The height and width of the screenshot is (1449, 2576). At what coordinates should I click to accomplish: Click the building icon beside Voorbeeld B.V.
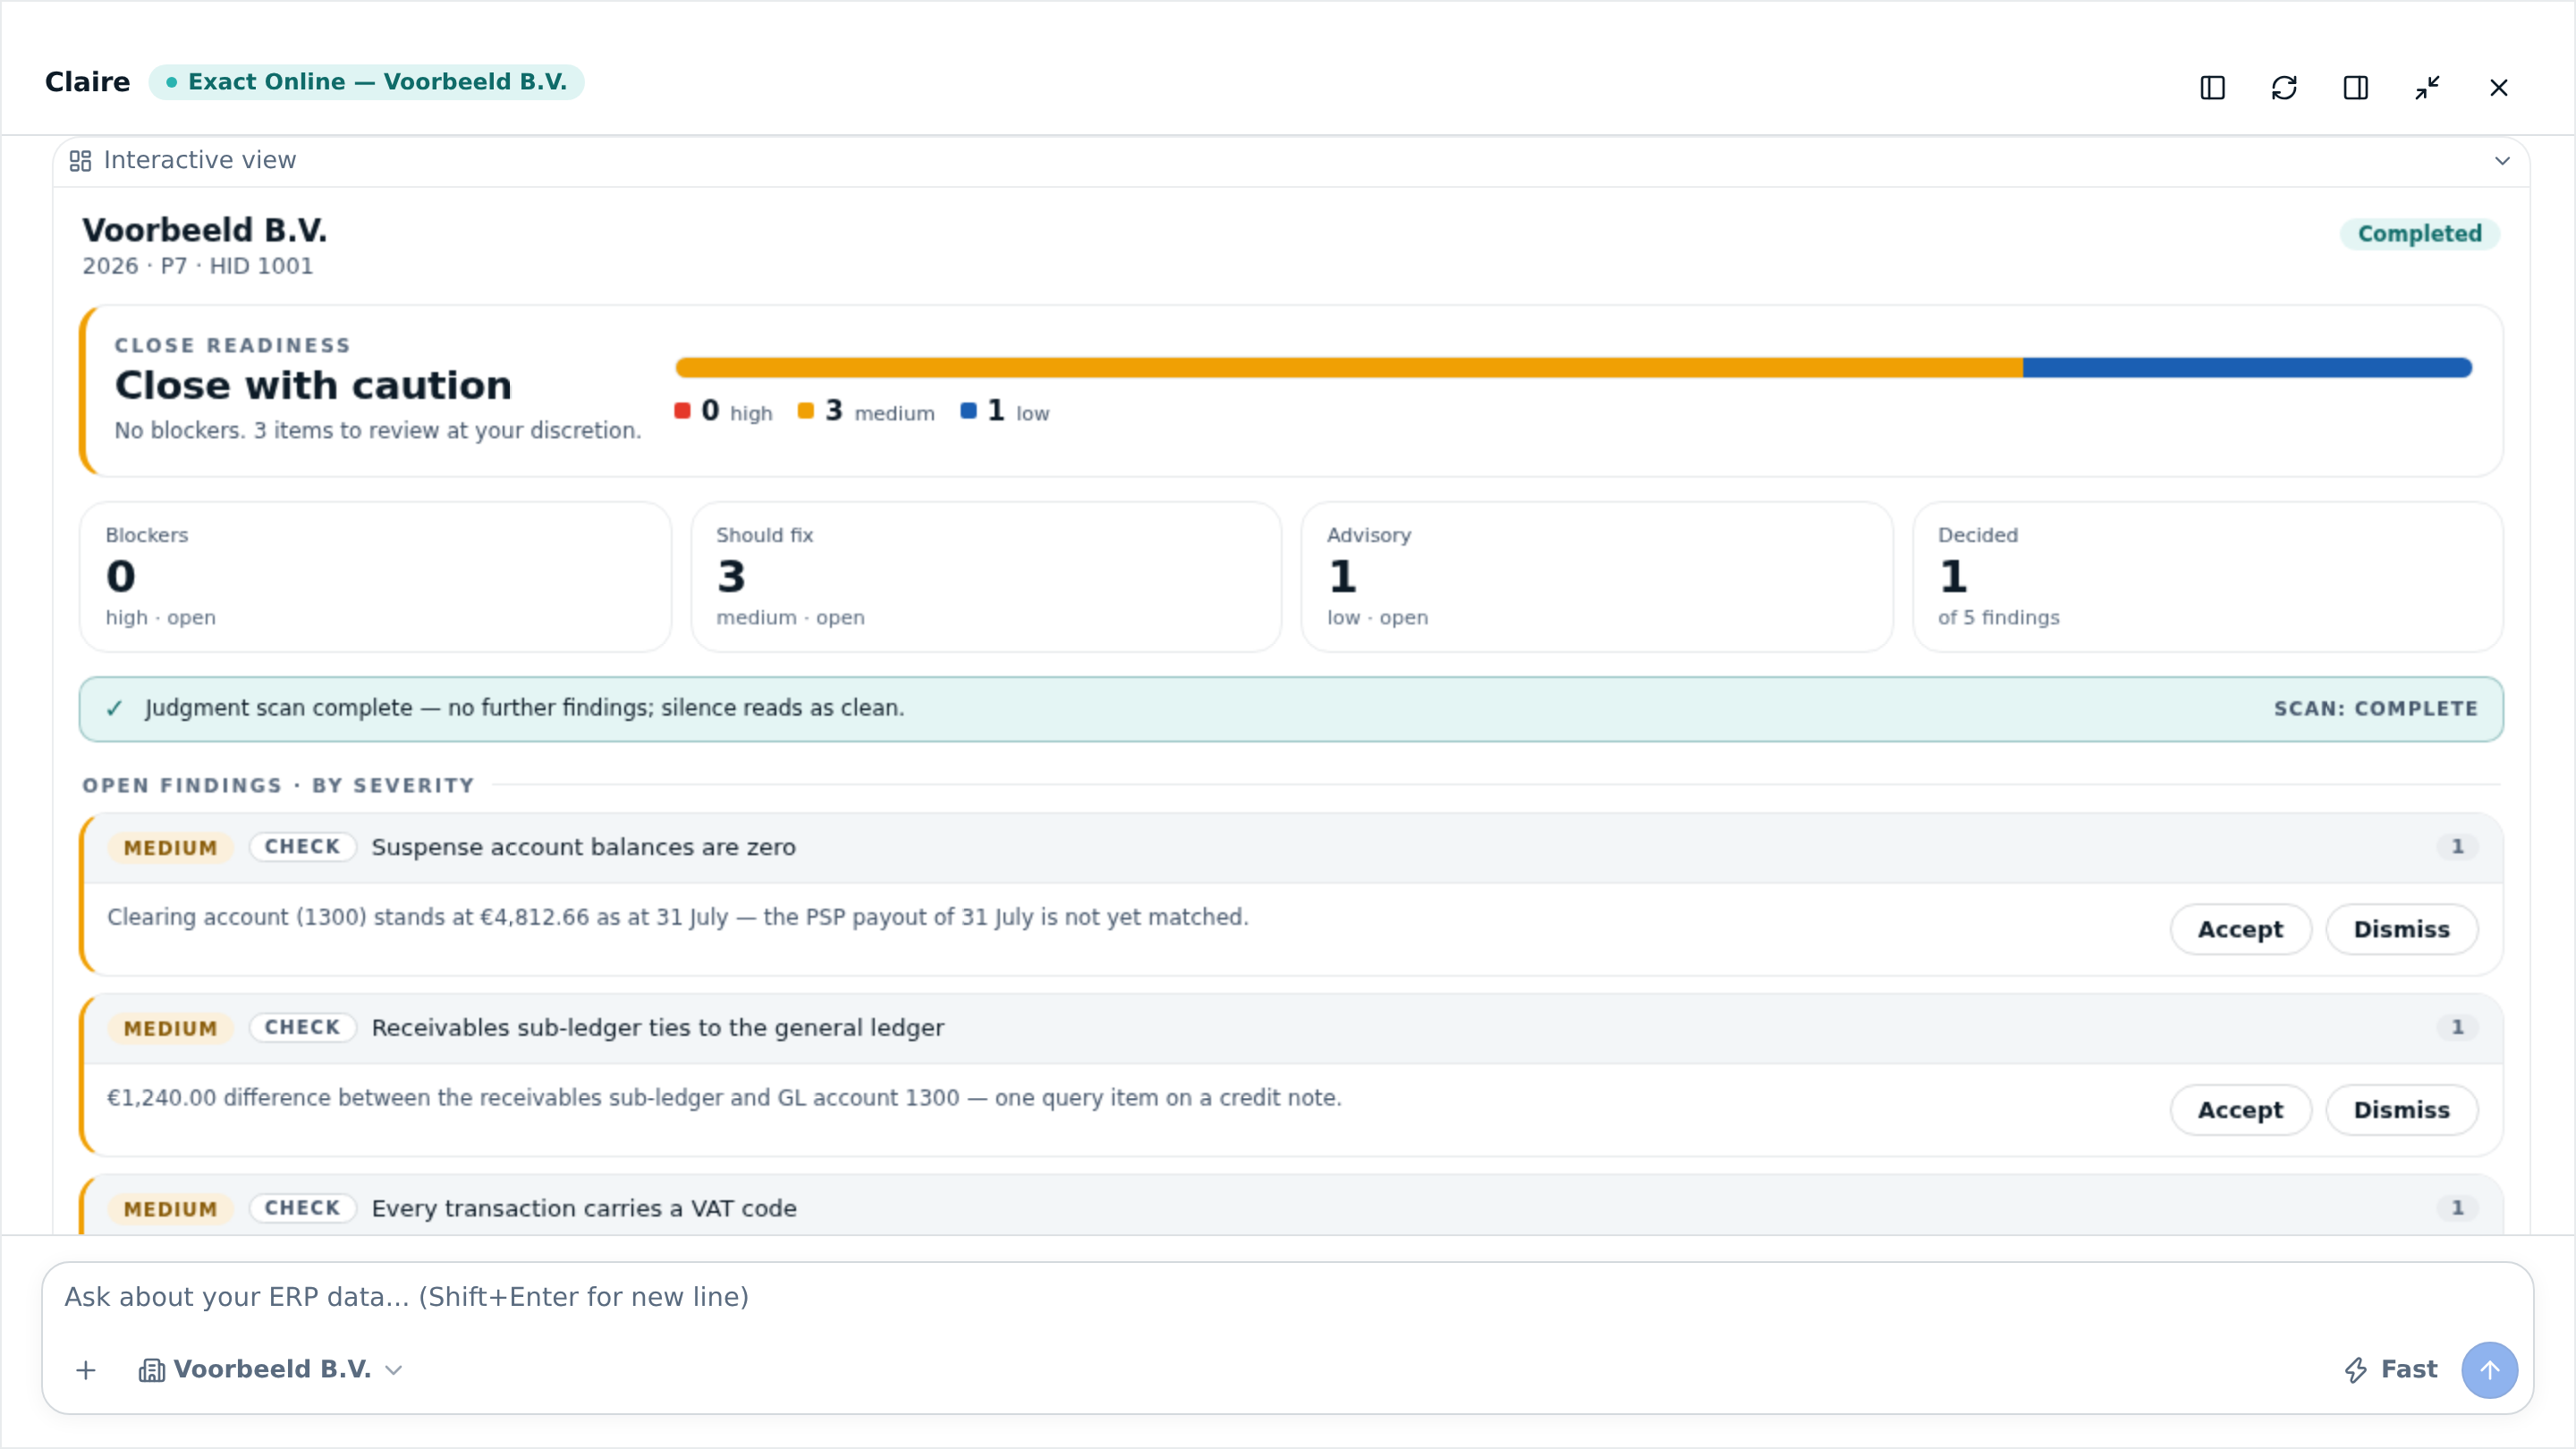click(151, 1370)
